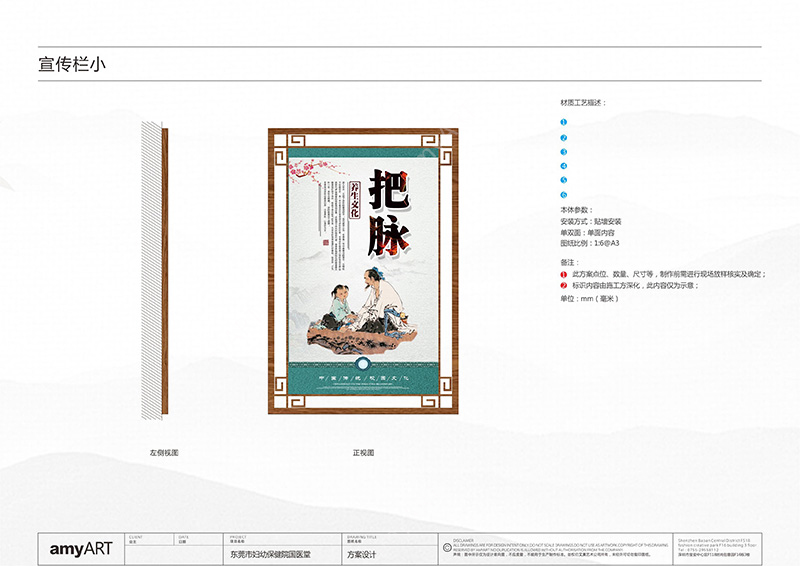Select blue numbered bullet 5
The image size is (800, 566).
[564, 180]
